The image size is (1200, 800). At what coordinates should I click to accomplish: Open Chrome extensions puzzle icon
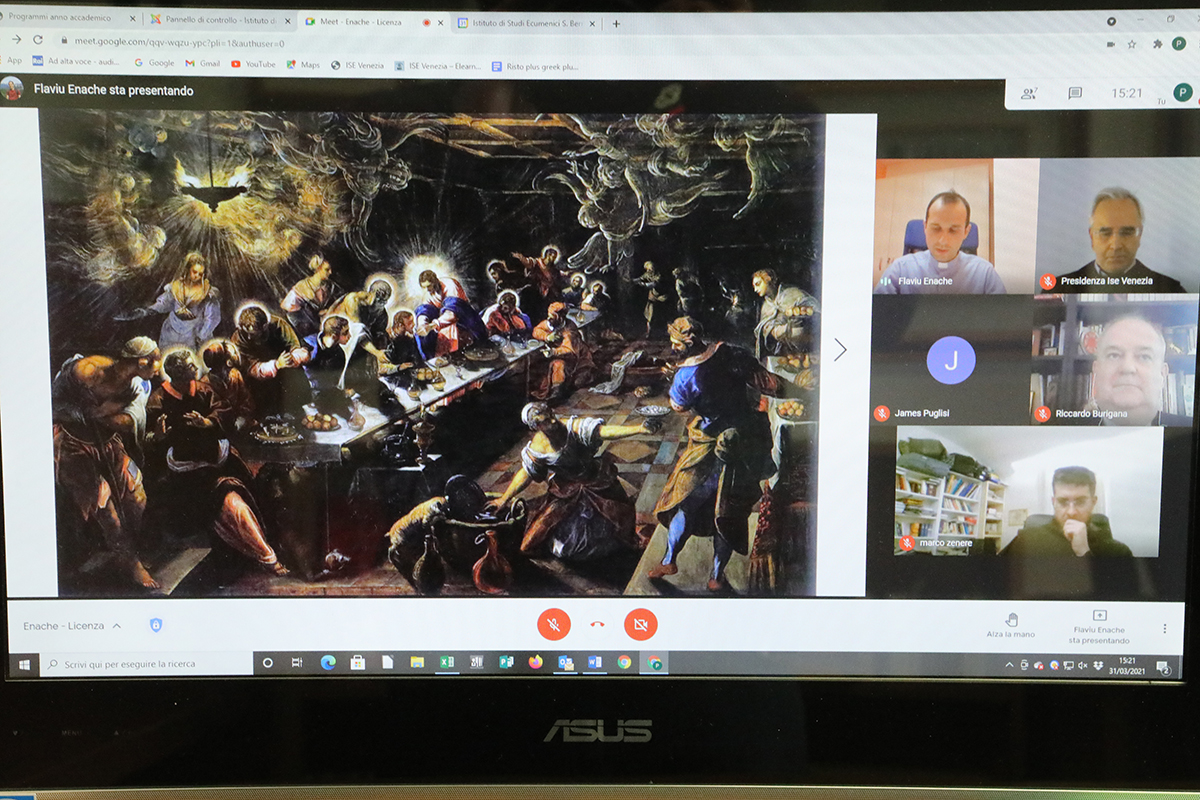(x=1158, y=44)
